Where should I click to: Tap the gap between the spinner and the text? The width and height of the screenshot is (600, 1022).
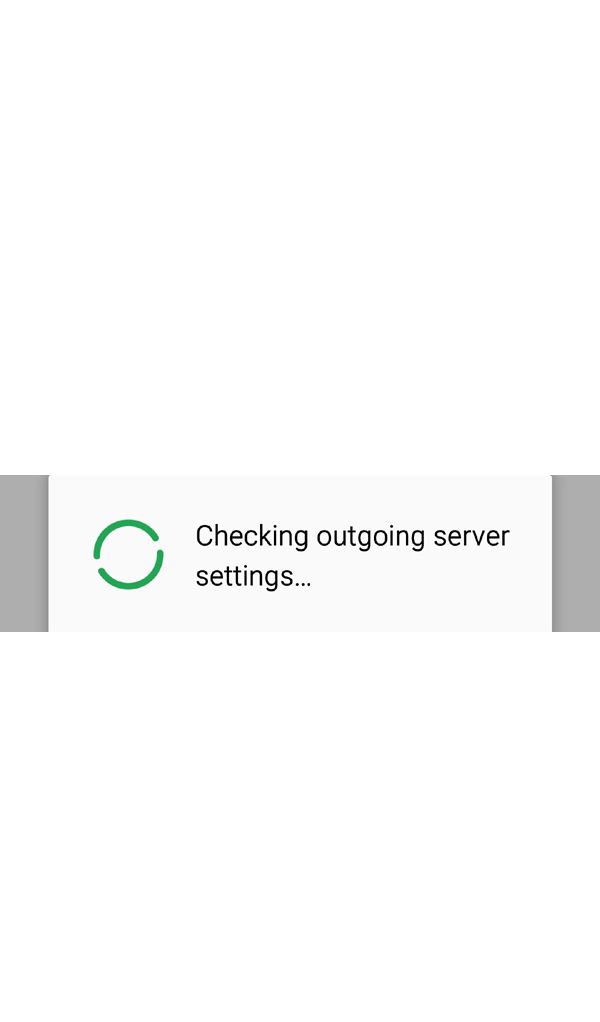pyautogui.click(x=180, y=555)
